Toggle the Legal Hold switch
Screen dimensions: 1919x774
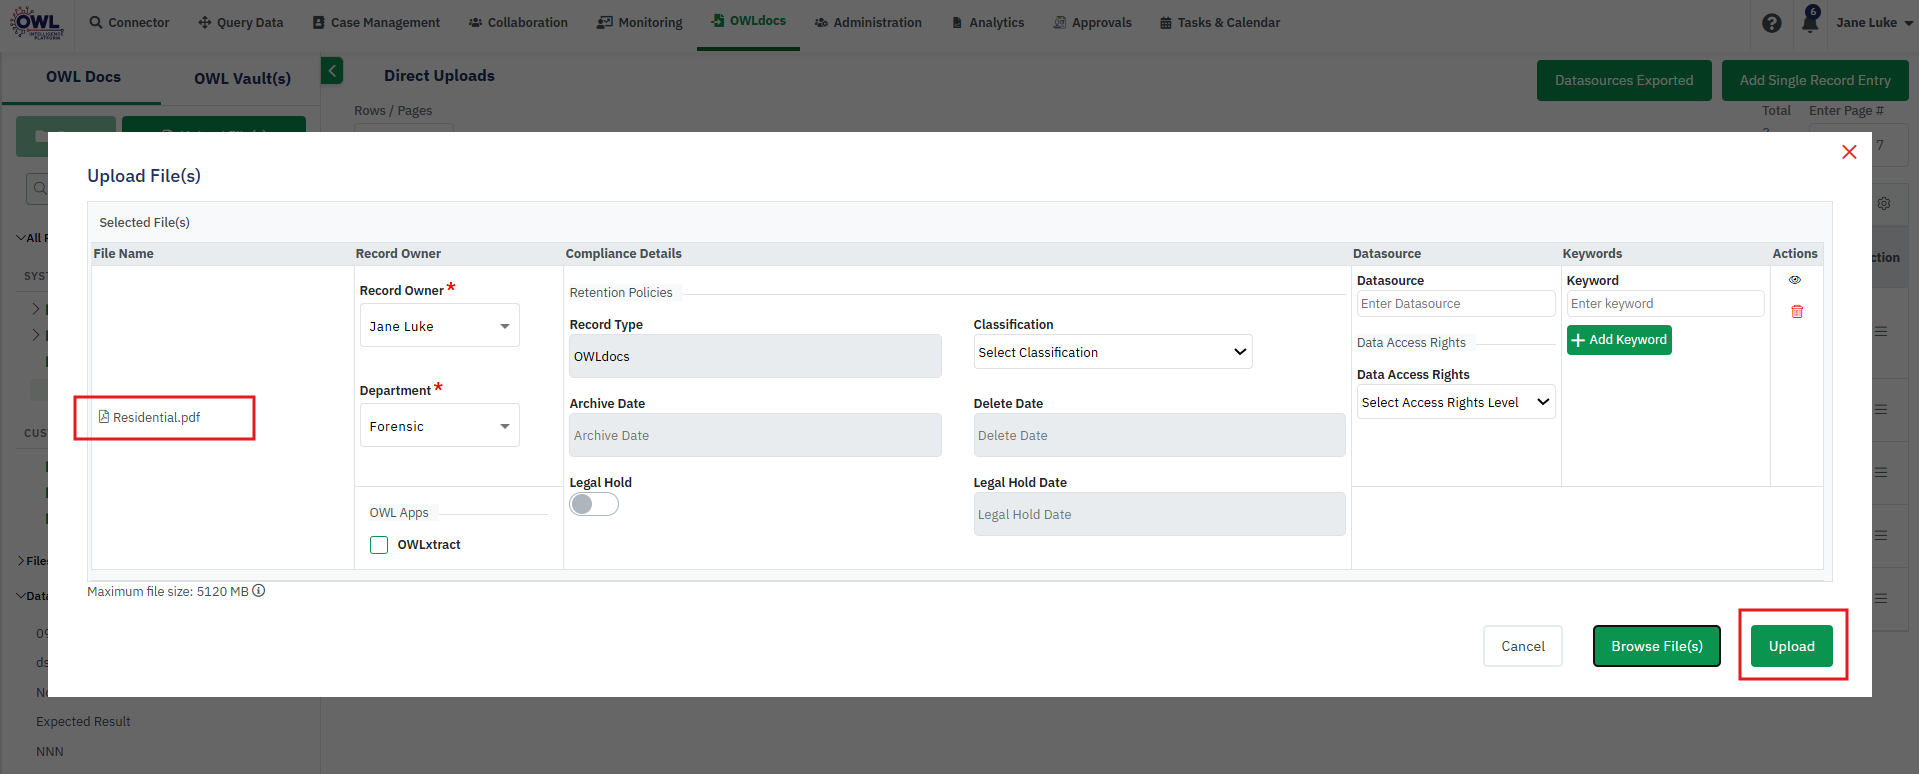click(x=594, y=504)
